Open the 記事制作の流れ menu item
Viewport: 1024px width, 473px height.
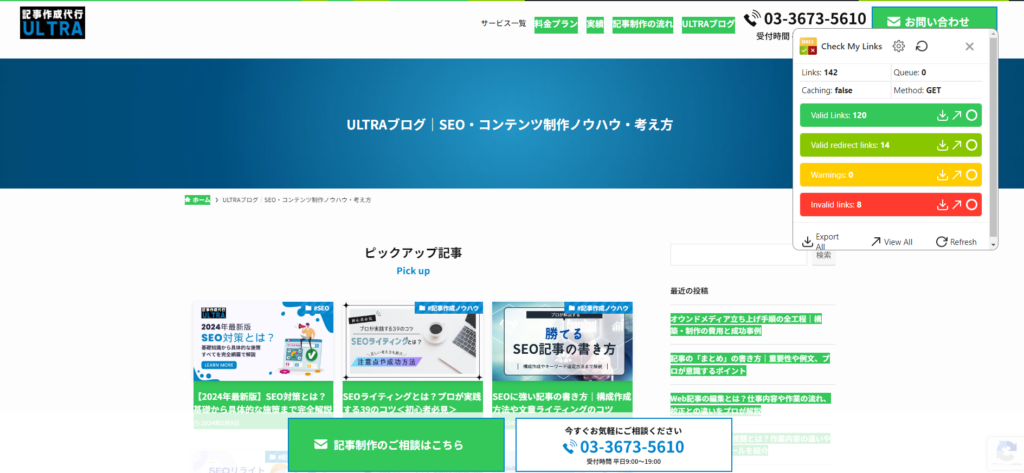pyautogui.click(x=643, y=24)
